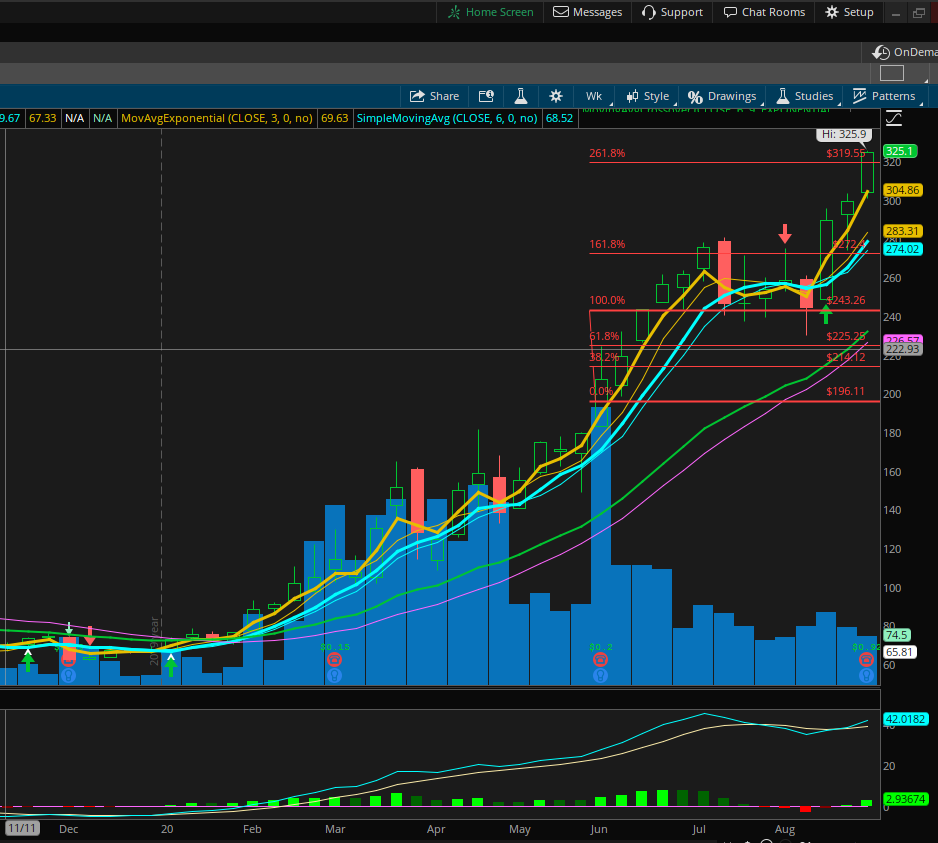Image resolution: width=938 pixels, height=843 pixels.
Task: Click the lightbulb icon near Jun
Action: (x=600, y=675)
